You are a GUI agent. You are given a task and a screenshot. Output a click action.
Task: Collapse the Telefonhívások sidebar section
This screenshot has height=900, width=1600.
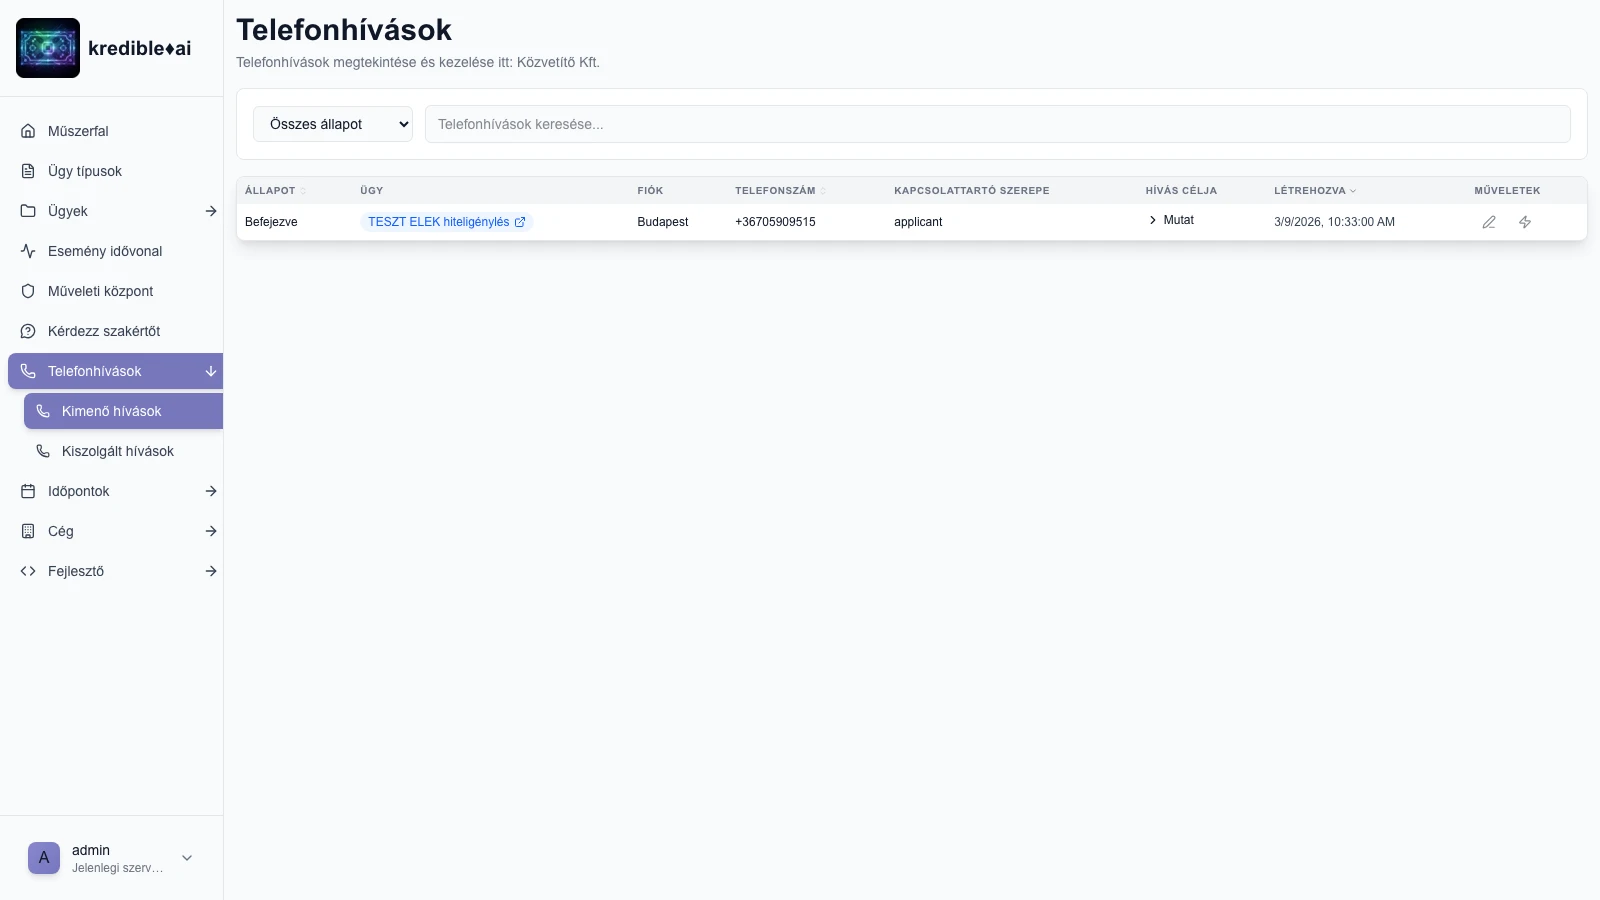(x=210, y=371)
